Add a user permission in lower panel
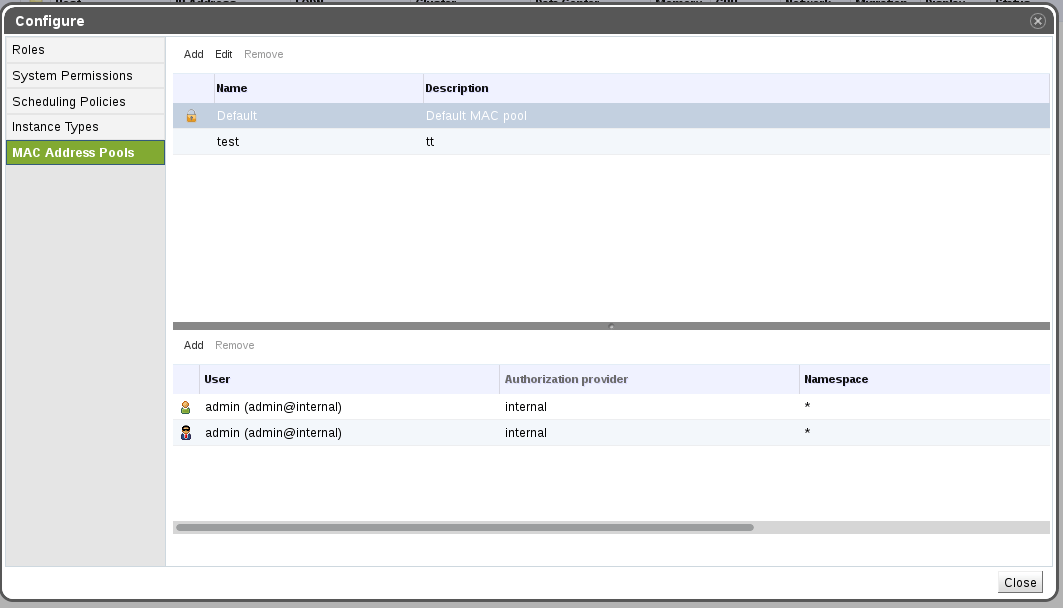The image size is (1063, 608). pyautogui.click(x=193, y=345)
